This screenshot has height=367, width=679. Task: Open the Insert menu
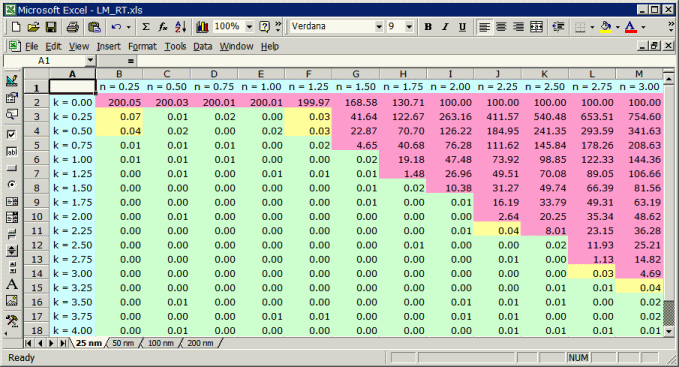(108, 46)
